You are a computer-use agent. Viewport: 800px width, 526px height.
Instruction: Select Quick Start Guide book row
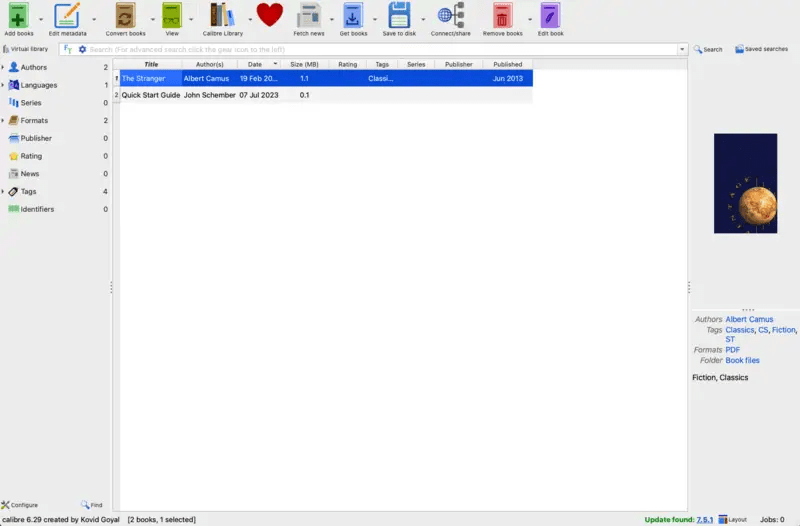[x=326, y=95]
